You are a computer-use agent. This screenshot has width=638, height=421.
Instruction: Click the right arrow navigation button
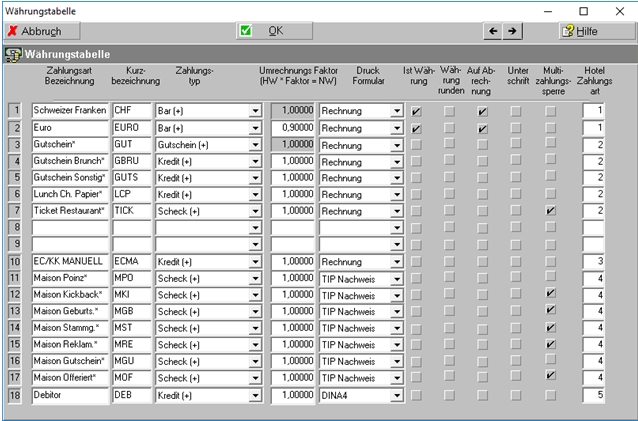[x=512, y=31]
